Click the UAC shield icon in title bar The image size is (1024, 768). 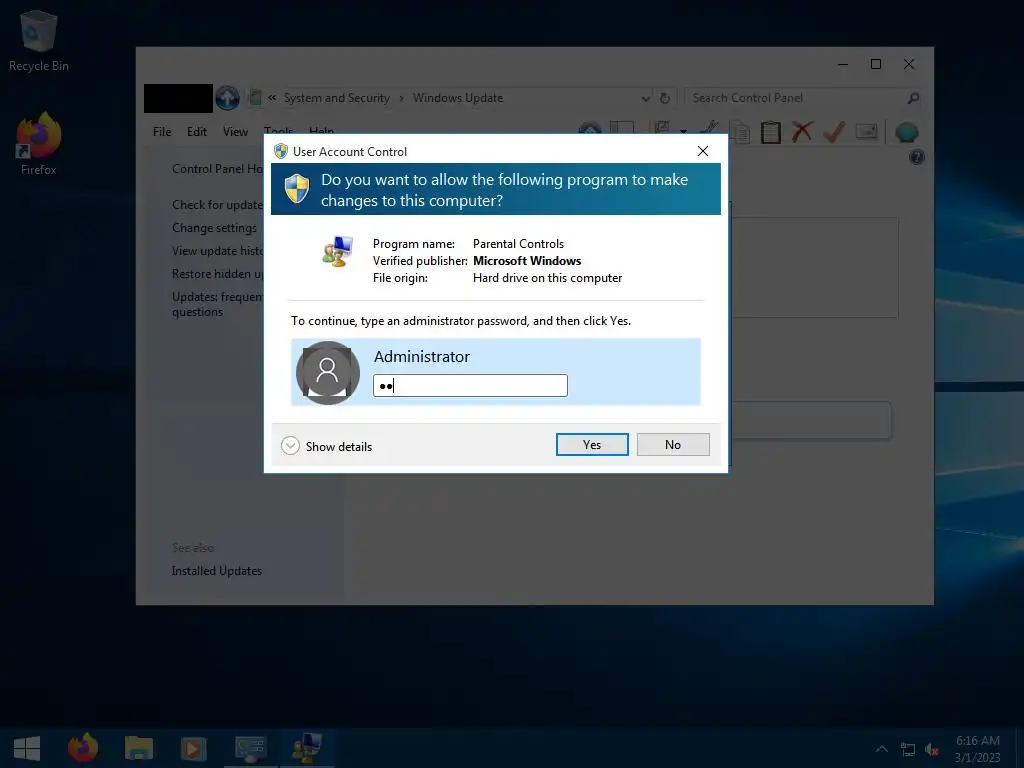[x=281, y=152]
